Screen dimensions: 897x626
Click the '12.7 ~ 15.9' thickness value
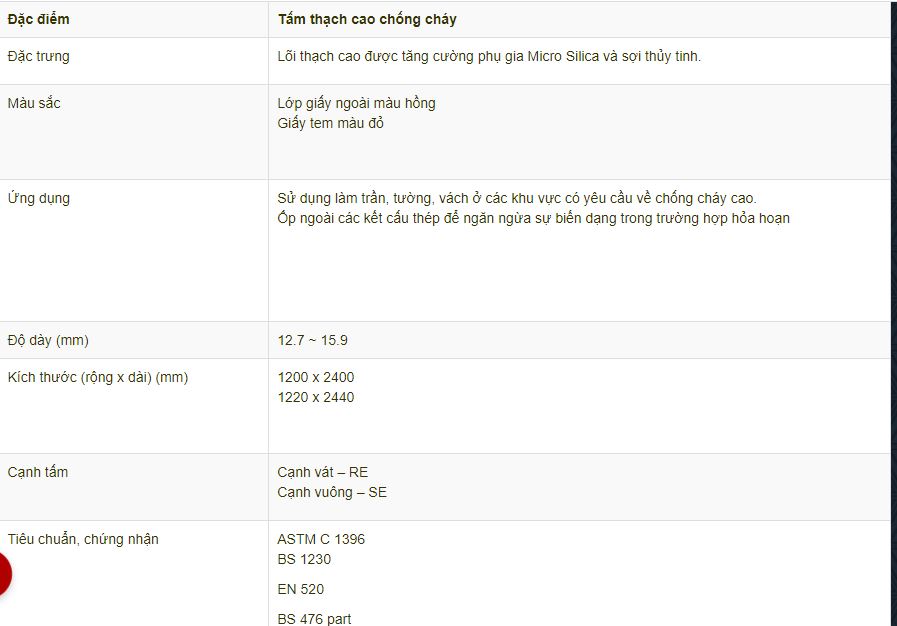coord(312,340)
